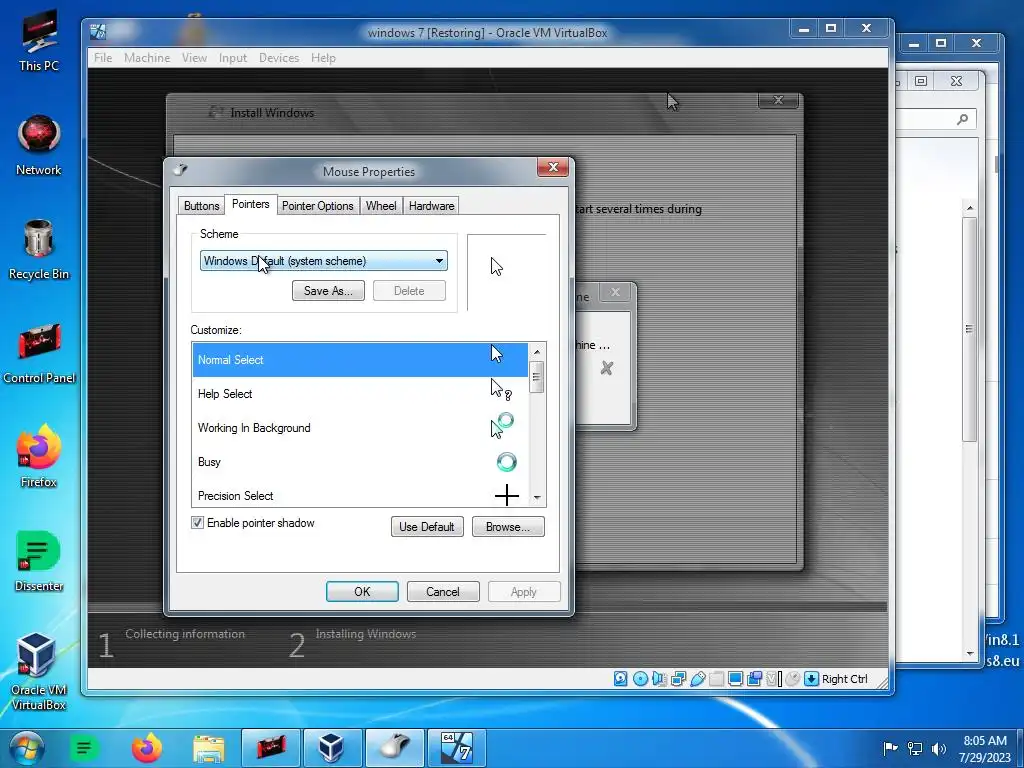This screenshot has width=1024, height=768.
Task: Launch Firefox from the desktop icon
Action: pos(39,456)
